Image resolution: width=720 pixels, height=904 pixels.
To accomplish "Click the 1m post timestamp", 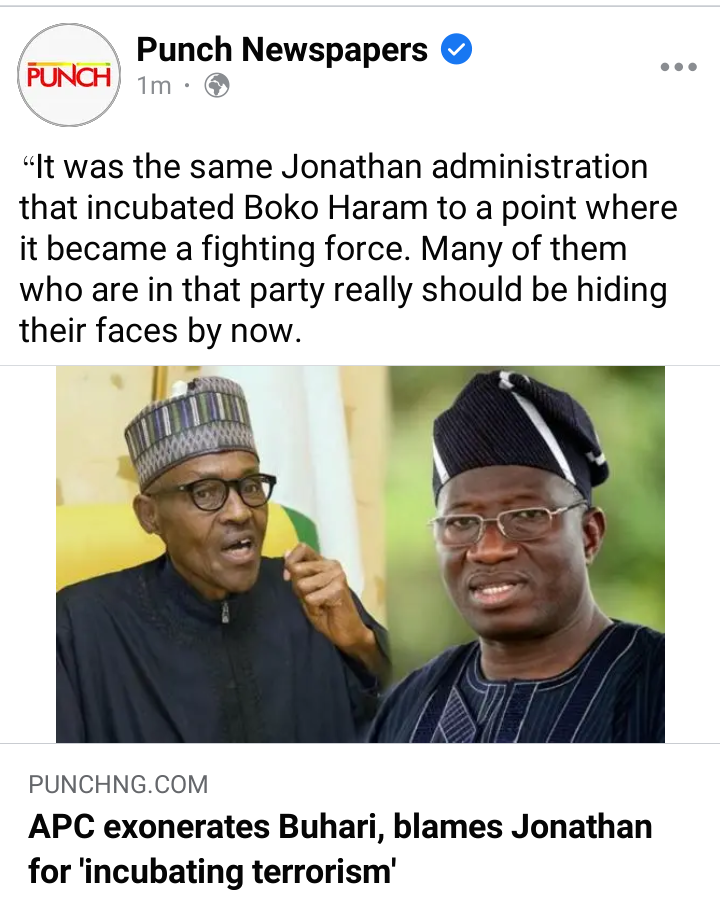I will pos(154,86).
